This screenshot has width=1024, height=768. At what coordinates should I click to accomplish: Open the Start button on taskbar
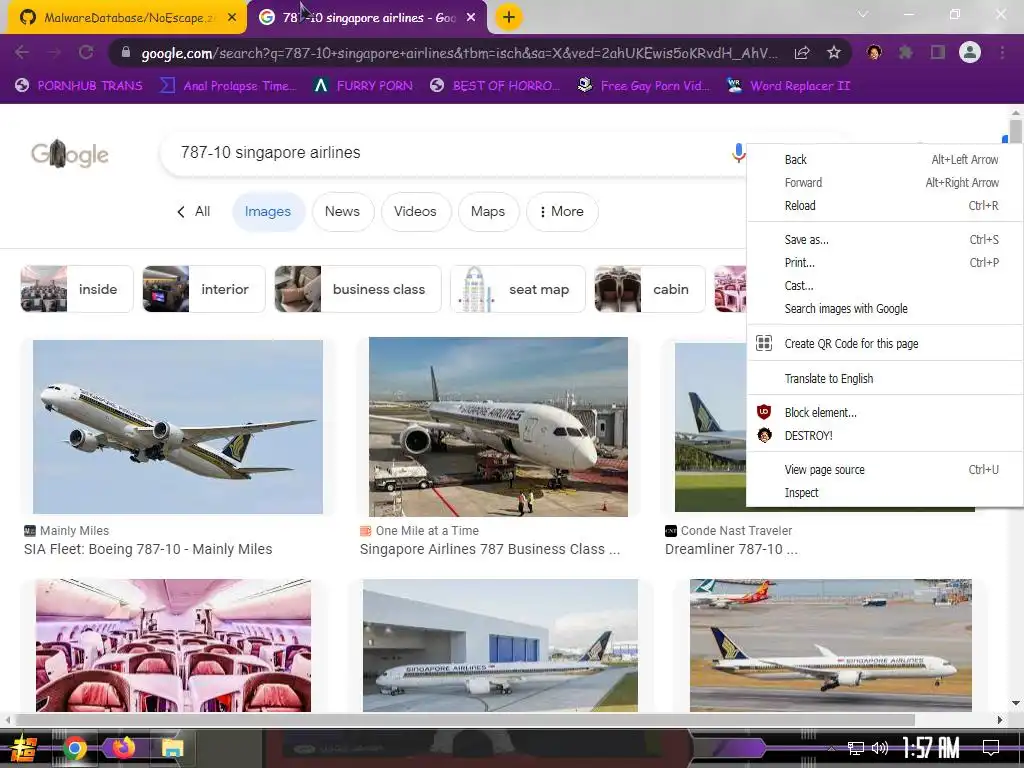pyautogui.click(x=24, y=748)
